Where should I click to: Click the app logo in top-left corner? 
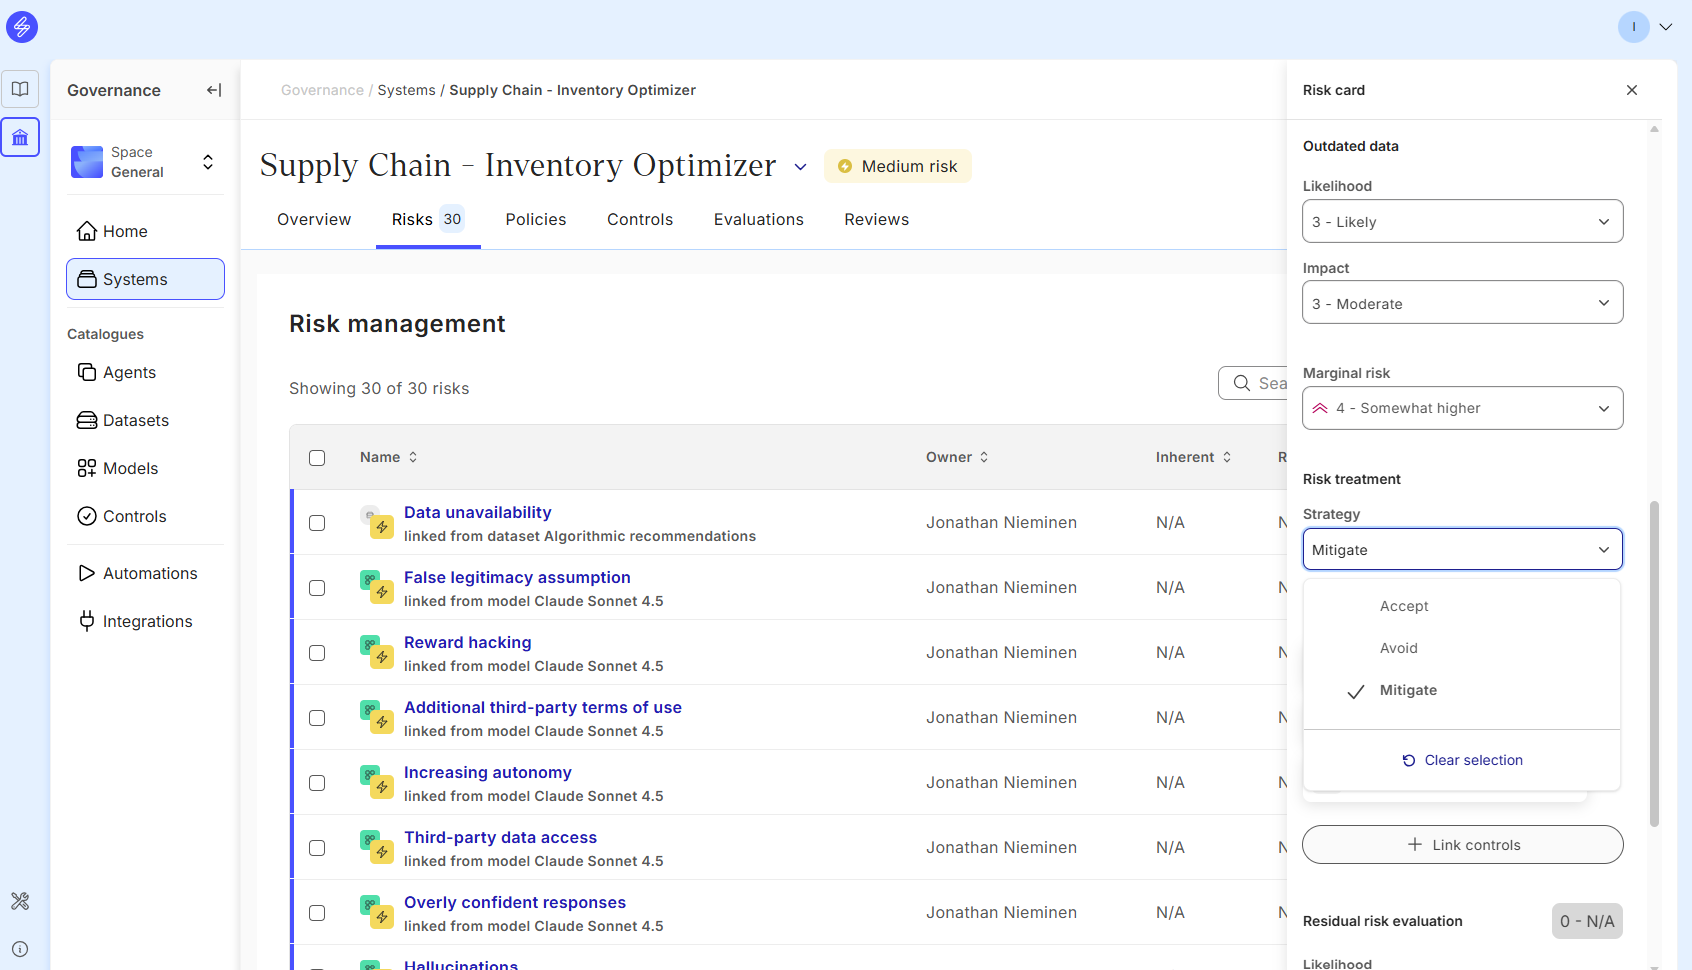click(22, 27)
